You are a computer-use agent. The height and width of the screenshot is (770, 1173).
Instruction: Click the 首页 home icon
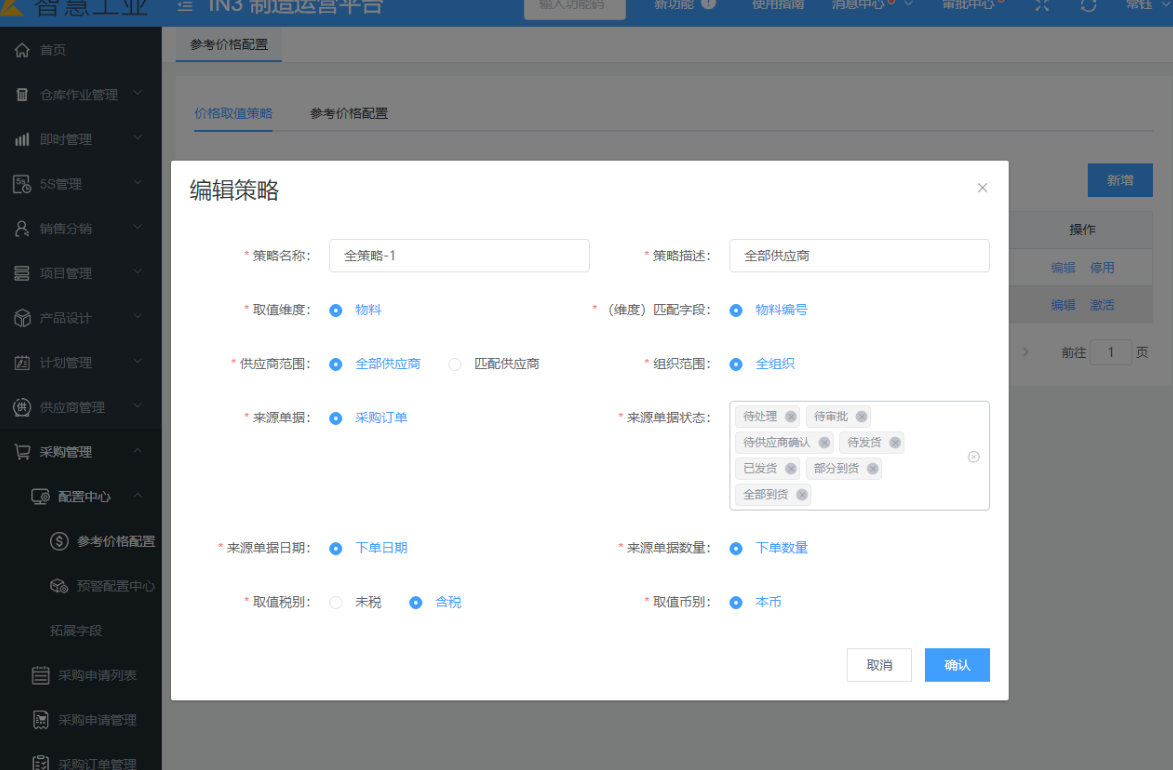[22, 50]
